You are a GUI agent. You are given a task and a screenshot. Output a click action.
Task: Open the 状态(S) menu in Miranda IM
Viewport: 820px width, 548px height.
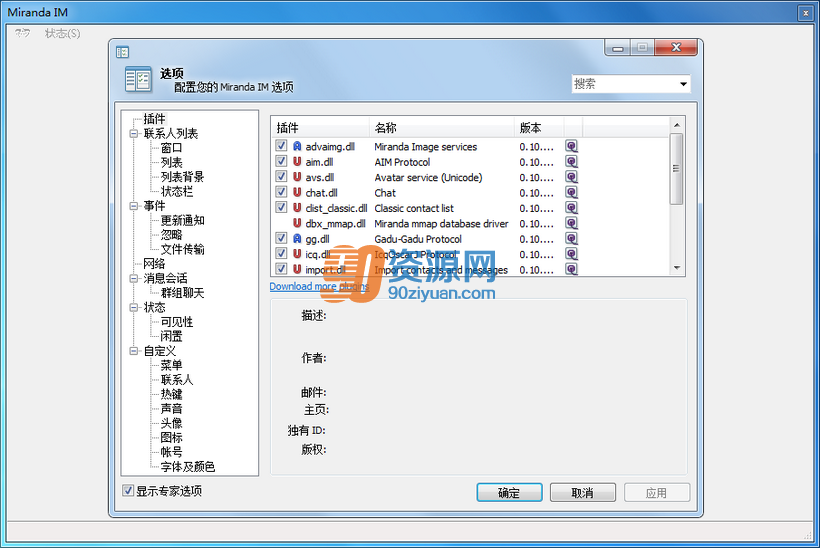coord(62,33)
